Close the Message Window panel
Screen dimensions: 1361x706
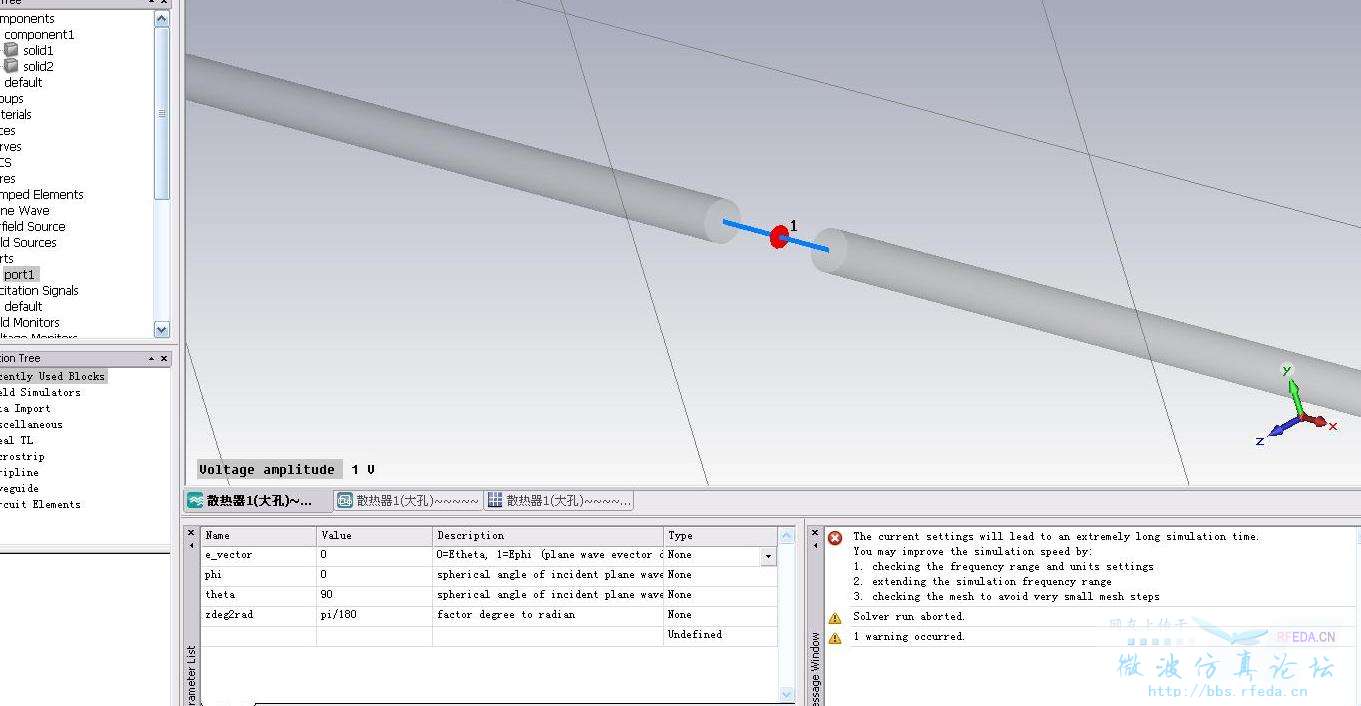click(814, 532)
